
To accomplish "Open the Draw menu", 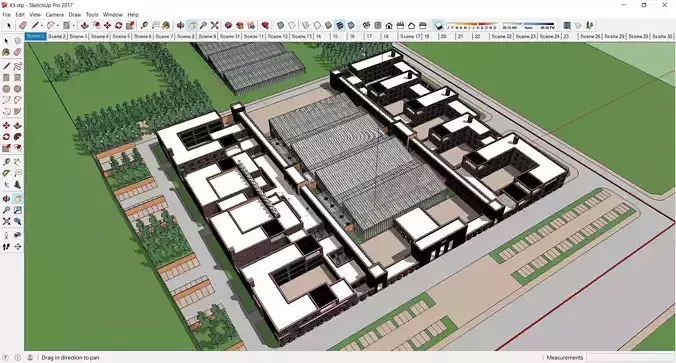I will [75, 15].
